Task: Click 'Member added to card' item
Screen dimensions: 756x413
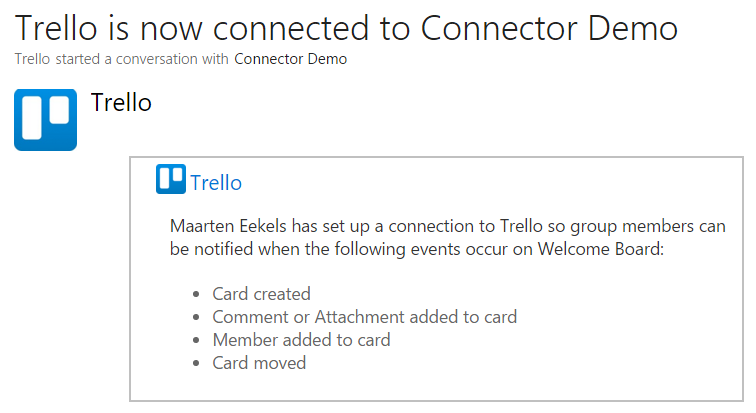Action: coord(301,340)
